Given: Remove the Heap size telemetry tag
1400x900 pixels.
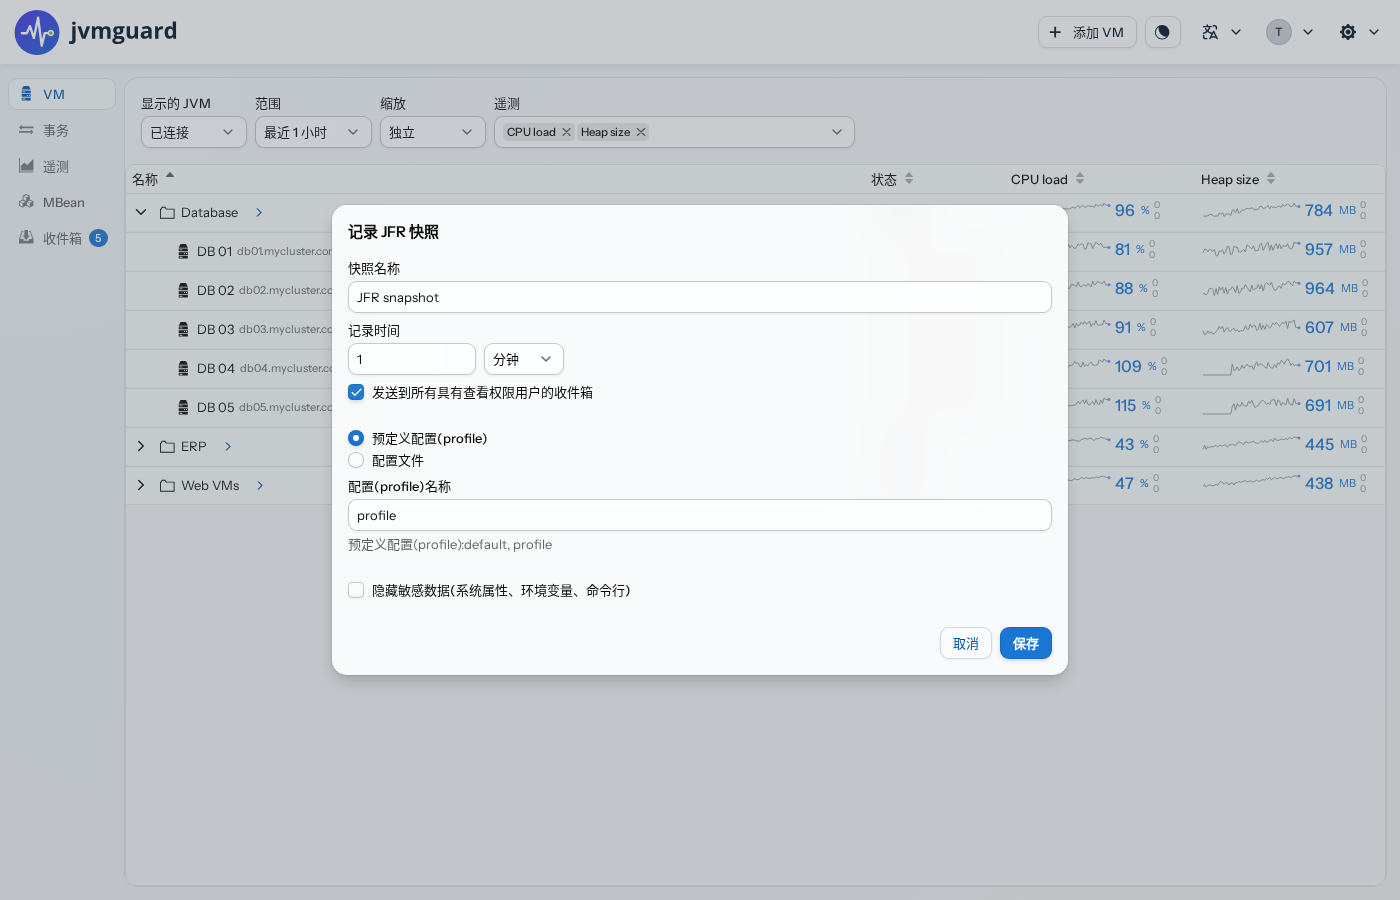Looking at the screenshot, I should (x=641, y=132).
